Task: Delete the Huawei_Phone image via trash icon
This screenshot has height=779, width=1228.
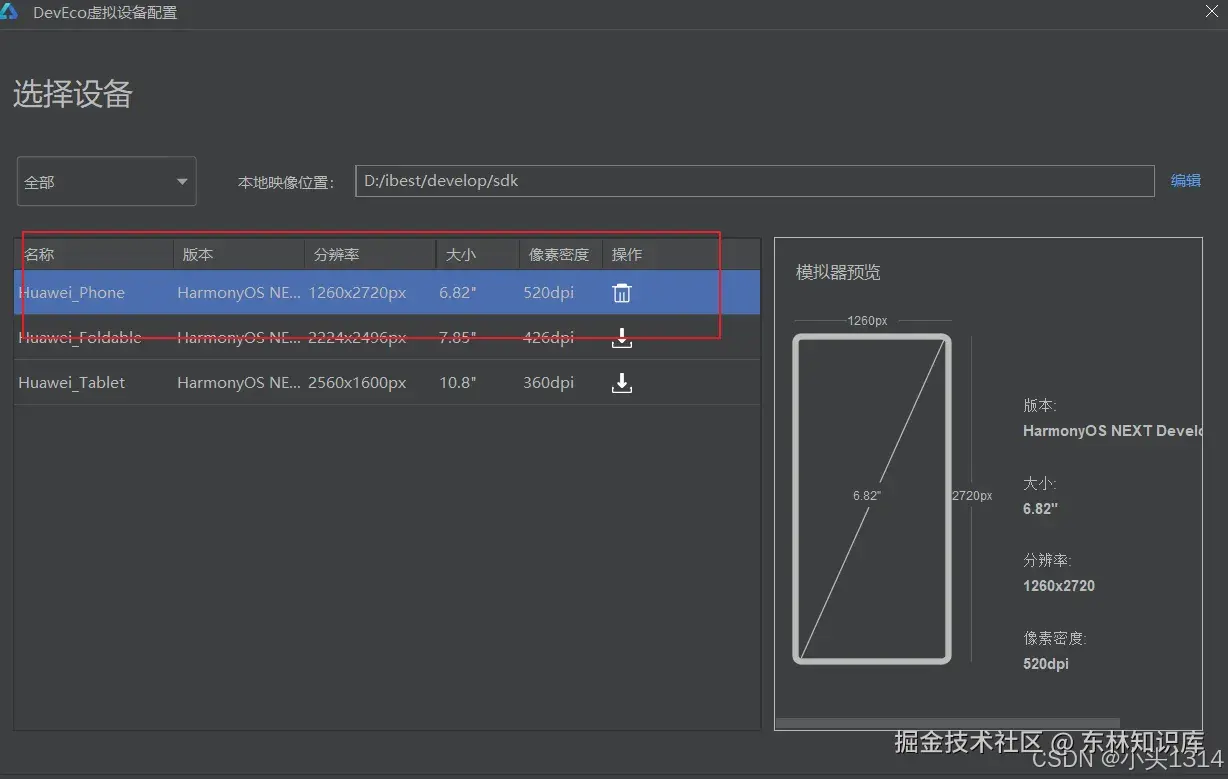Action: click(621, 293)
